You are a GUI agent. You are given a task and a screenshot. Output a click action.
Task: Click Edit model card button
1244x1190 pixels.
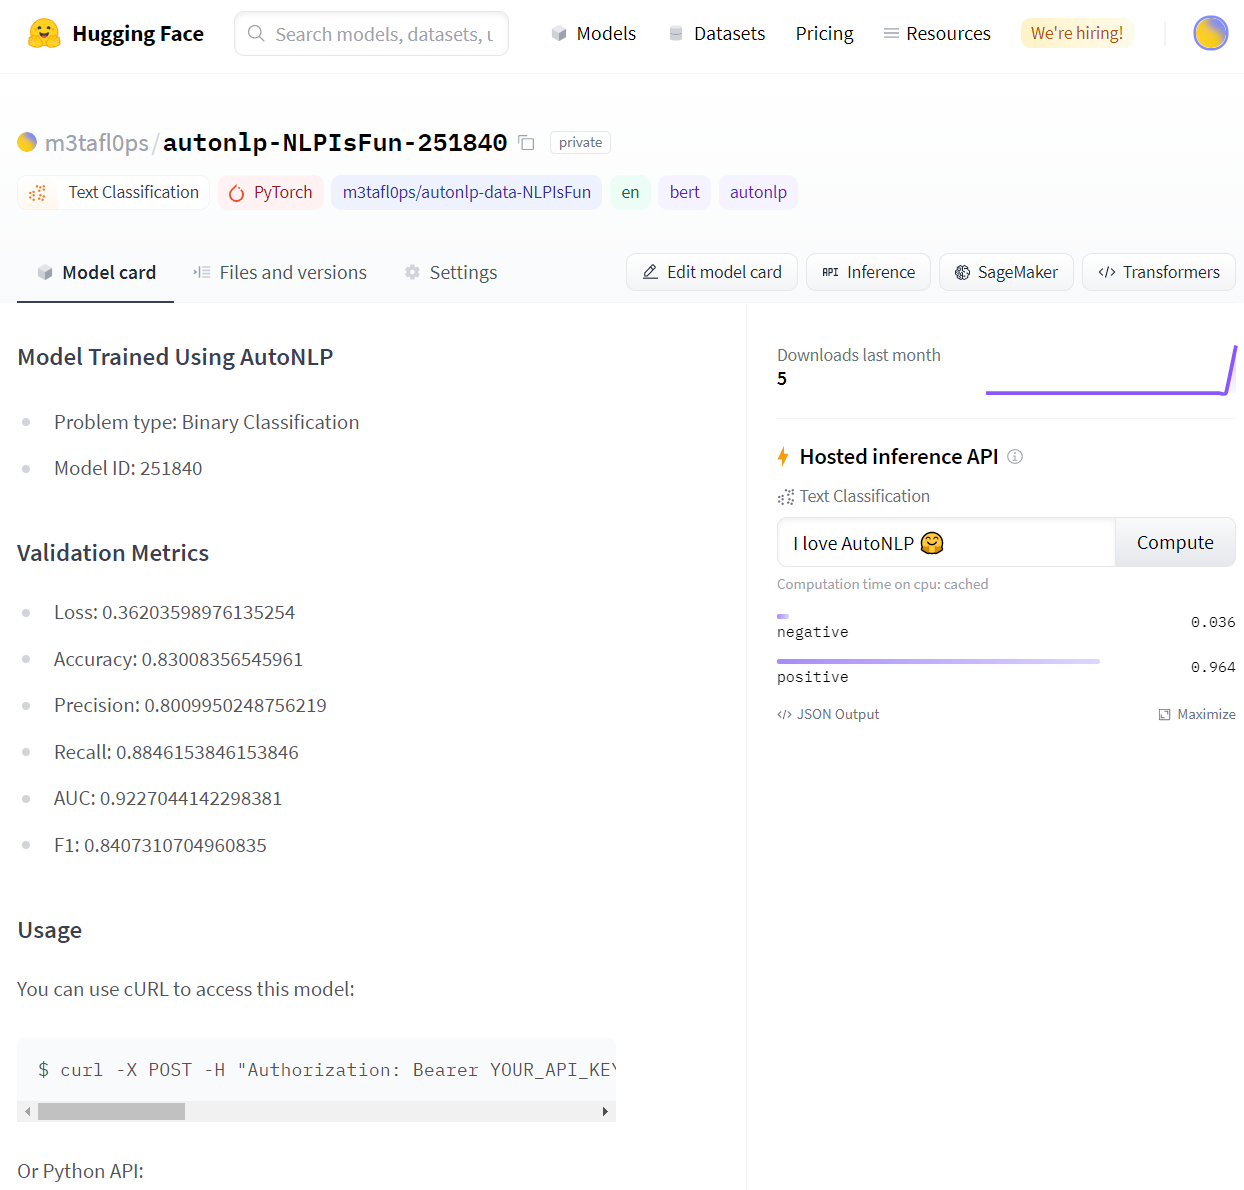pyautogui.click(x=712, y=272)
